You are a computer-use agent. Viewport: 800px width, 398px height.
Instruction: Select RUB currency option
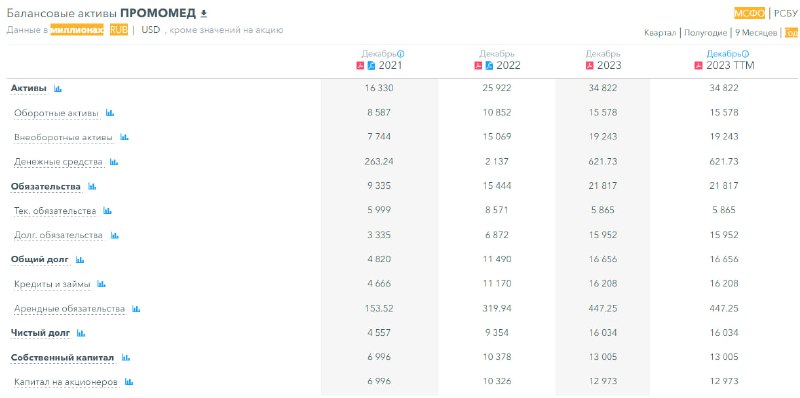(x=119, y=30)
